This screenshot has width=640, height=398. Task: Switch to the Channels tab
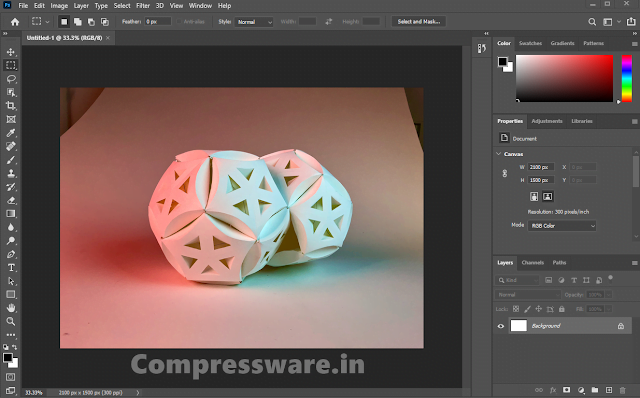(533, 262)
